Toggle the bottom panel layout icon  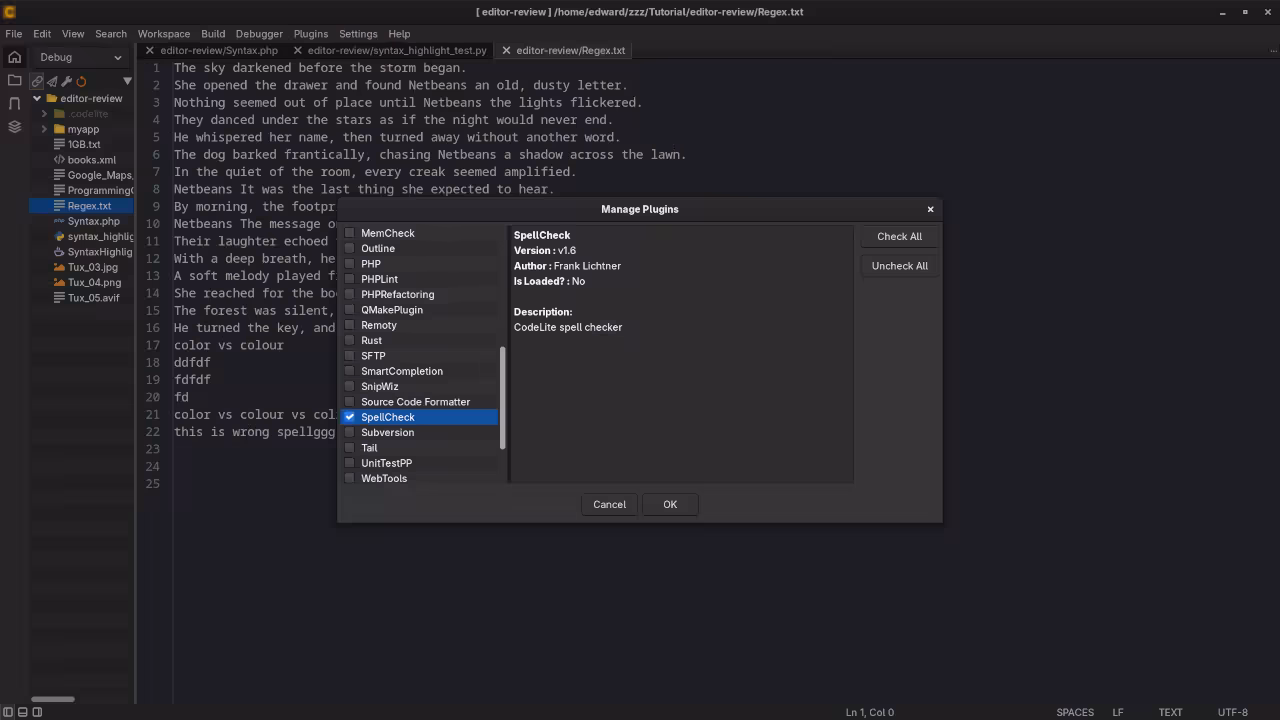pyautogui.click(x=22, y=712)
